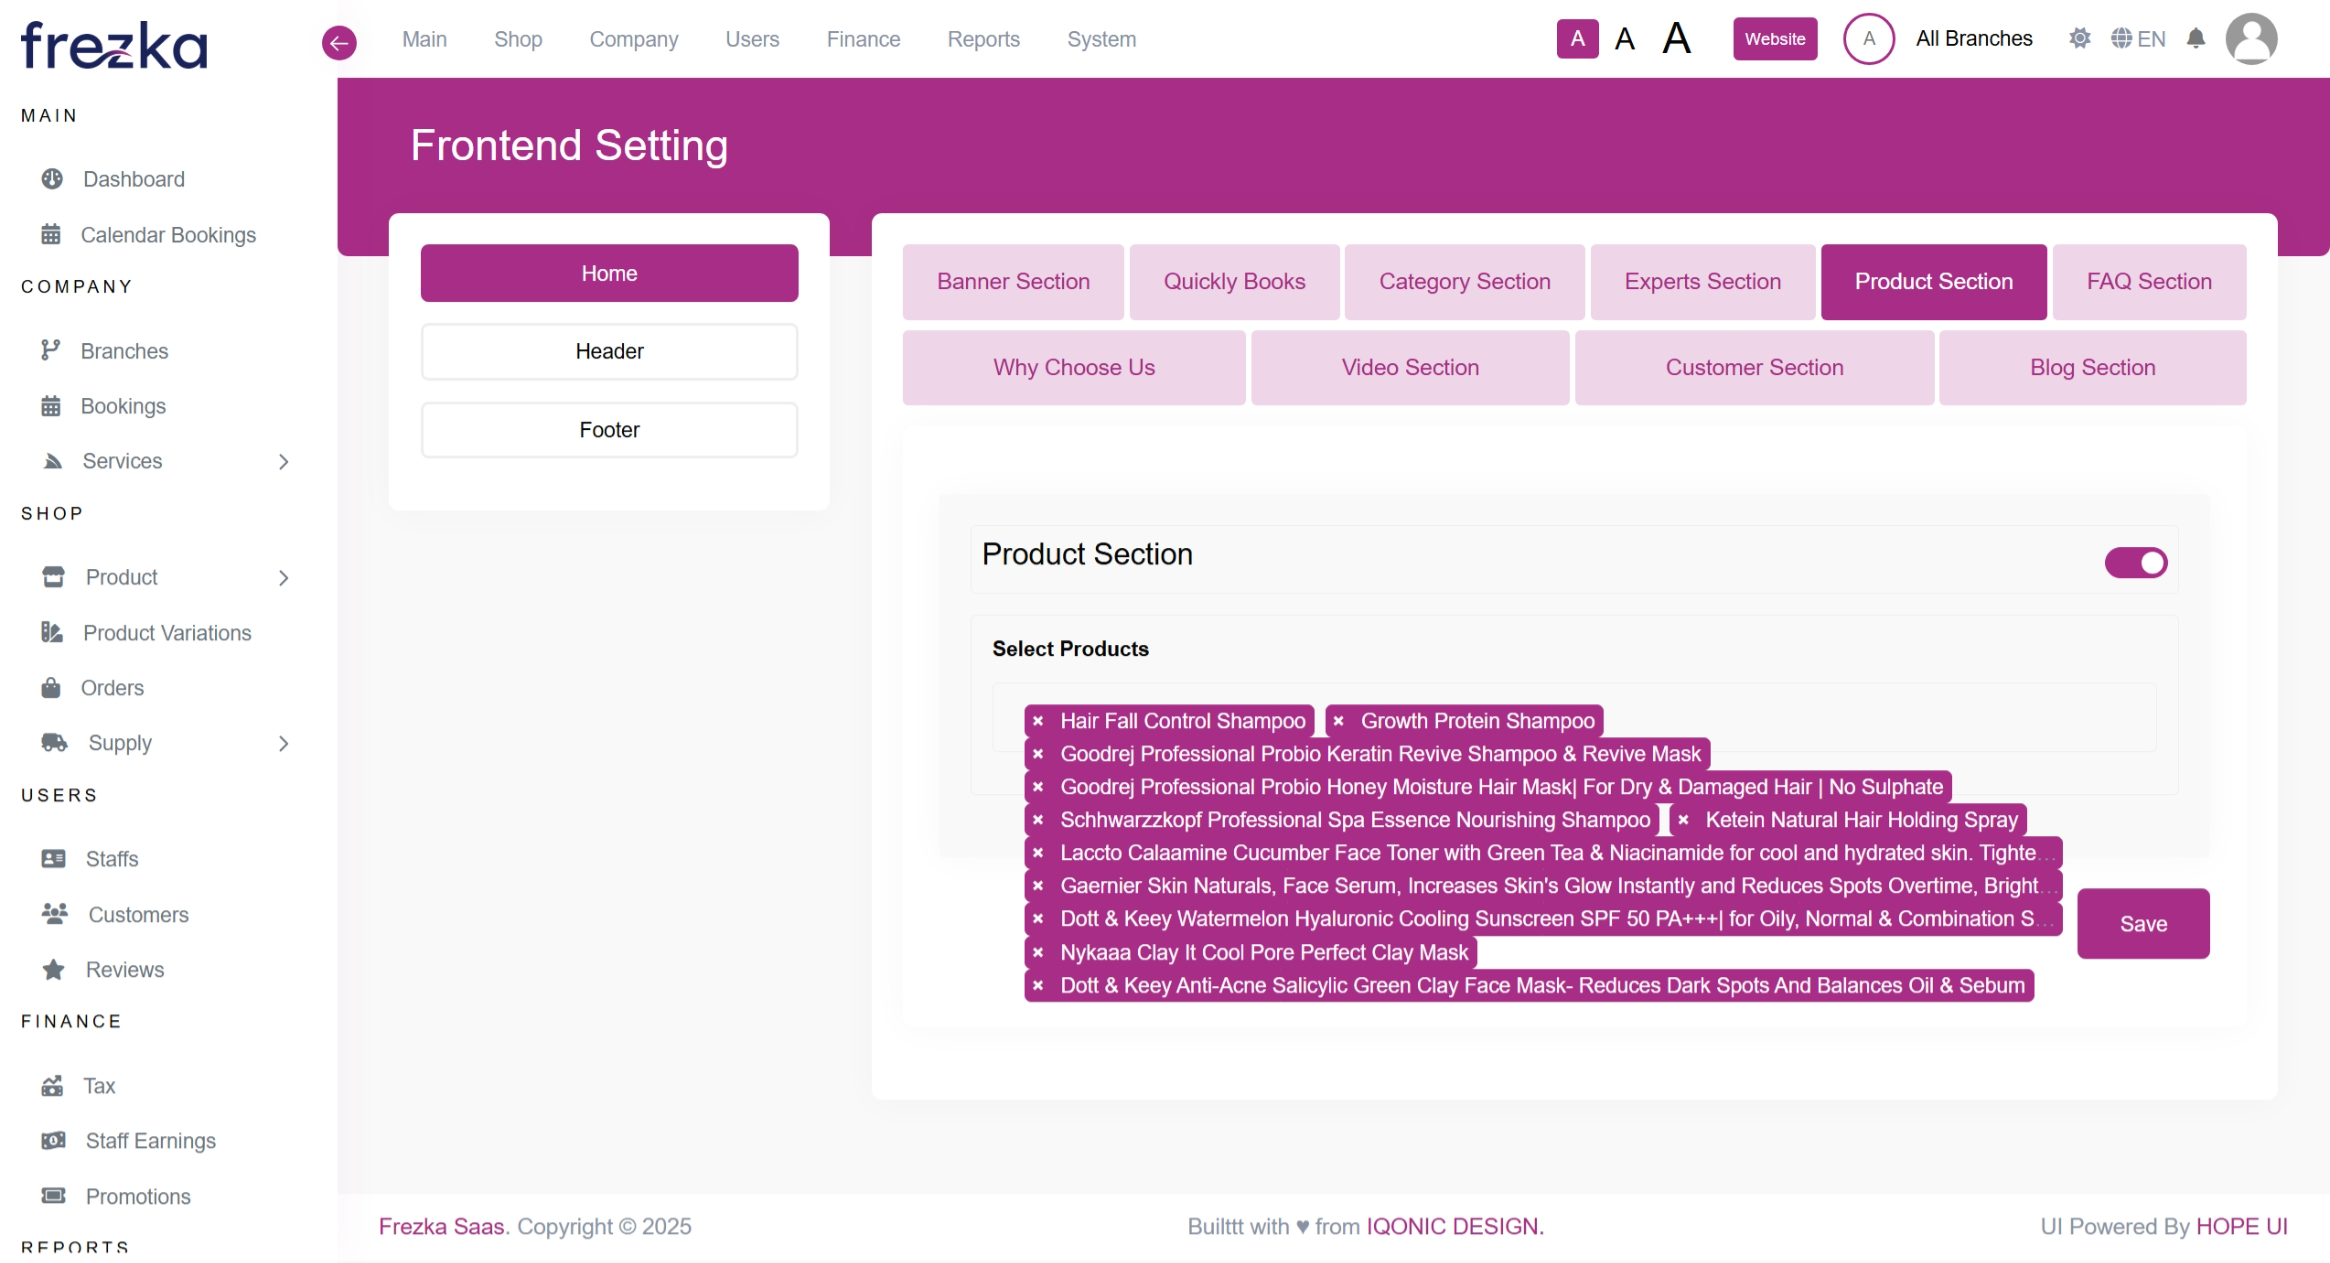Image resolution: width=2330 pixels, height=1263 pixels.
Task: Open the EN language dropdown
Action: coord(2138,39)
